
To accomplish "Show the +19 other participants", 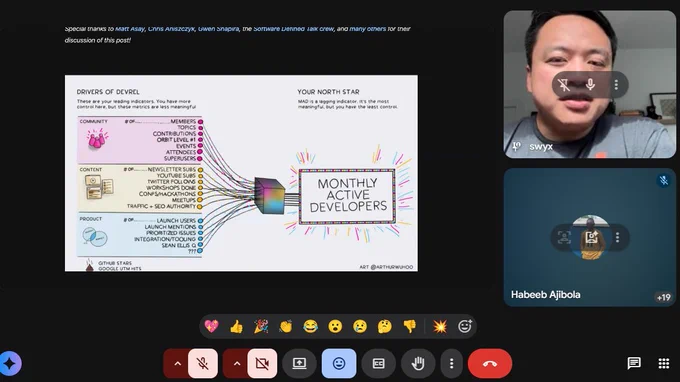I will tap(663, 297).
